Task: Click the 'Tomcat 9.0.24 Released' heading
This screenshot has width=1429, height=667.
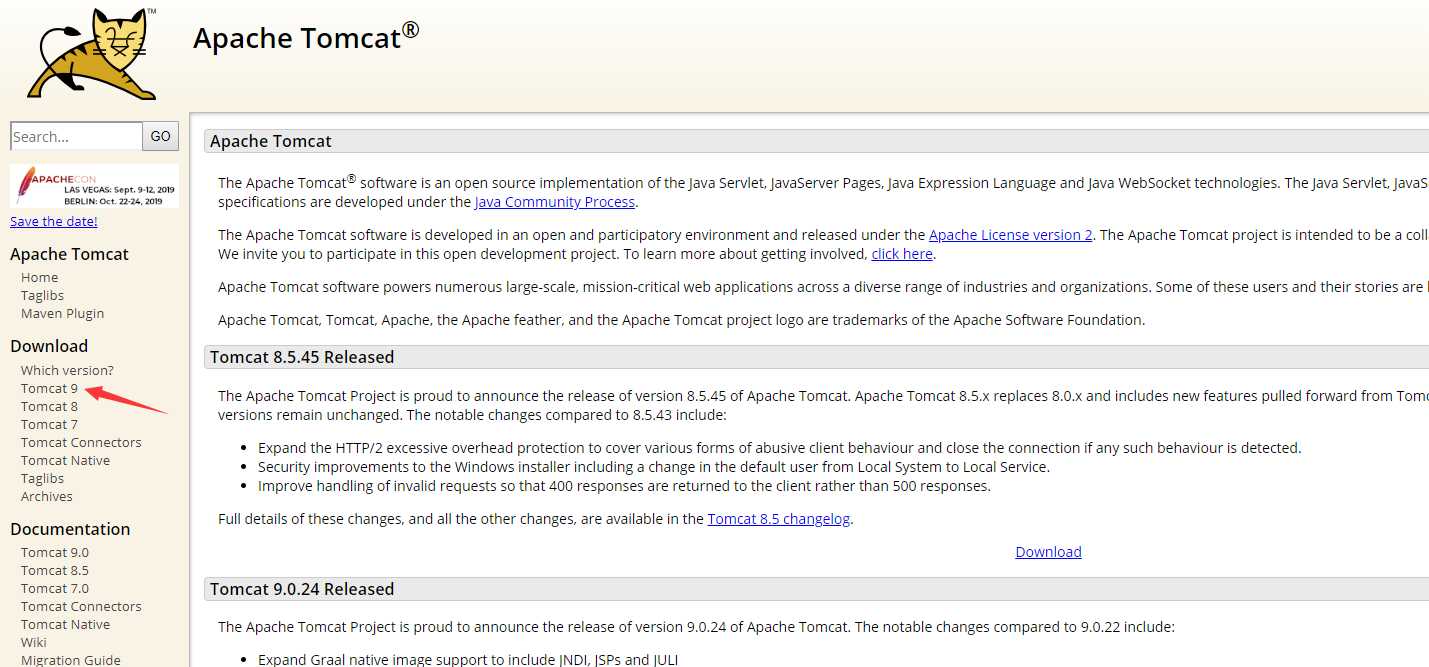Action: [302, 589]
